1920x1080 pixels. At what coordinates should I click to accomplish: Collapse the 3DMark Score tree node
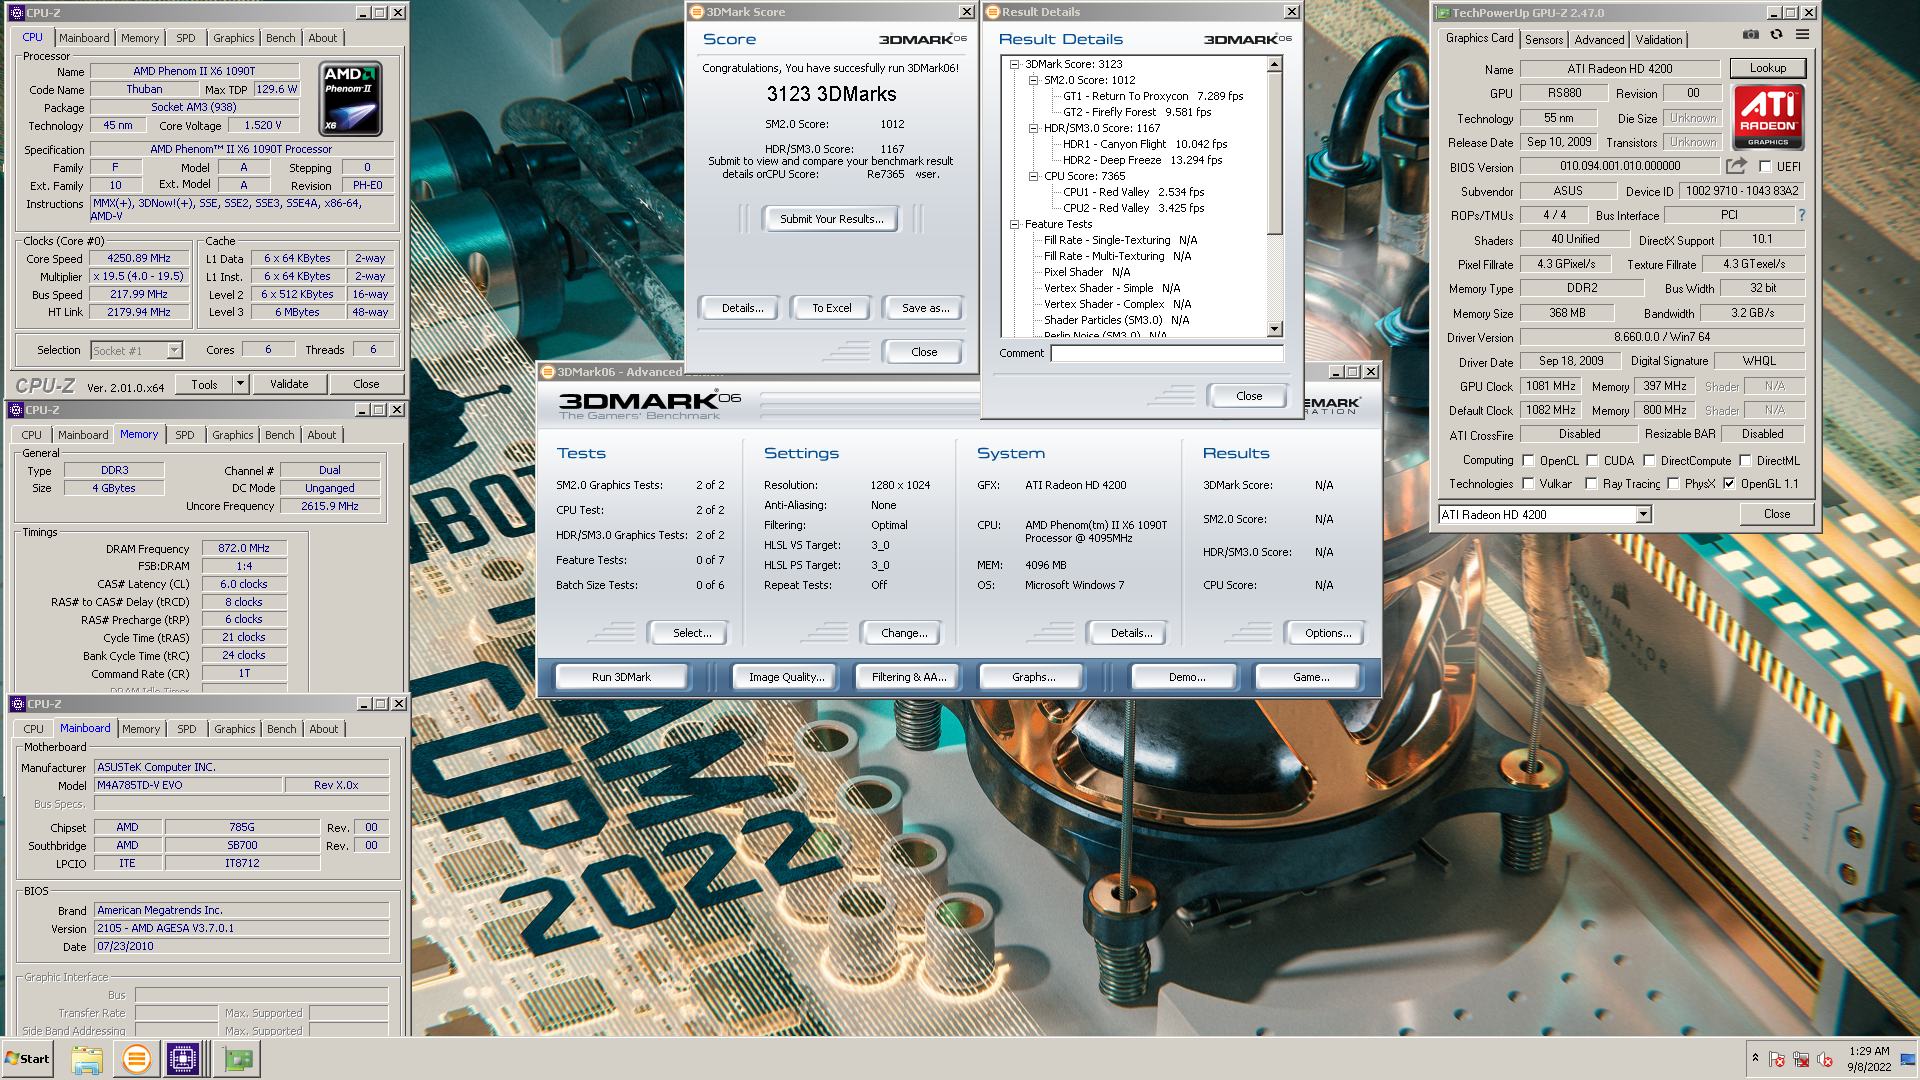pos(1014,64)
